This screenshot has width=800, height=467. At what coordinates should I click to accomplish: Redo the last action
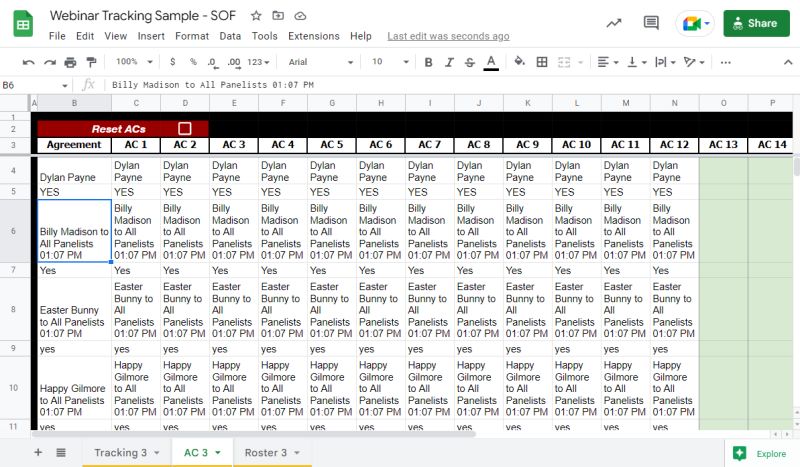49,62
